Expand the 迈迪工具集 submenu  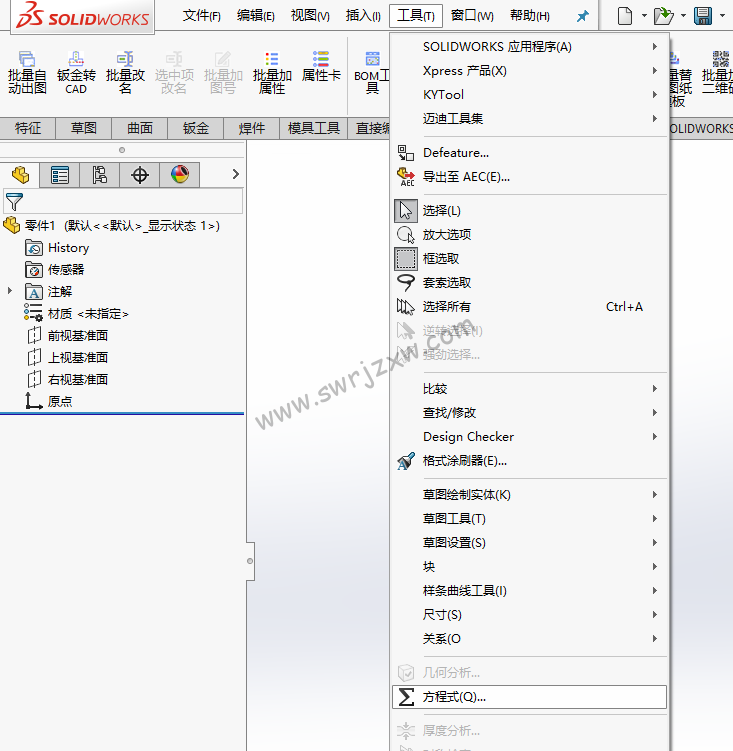[x=529, y=118]
